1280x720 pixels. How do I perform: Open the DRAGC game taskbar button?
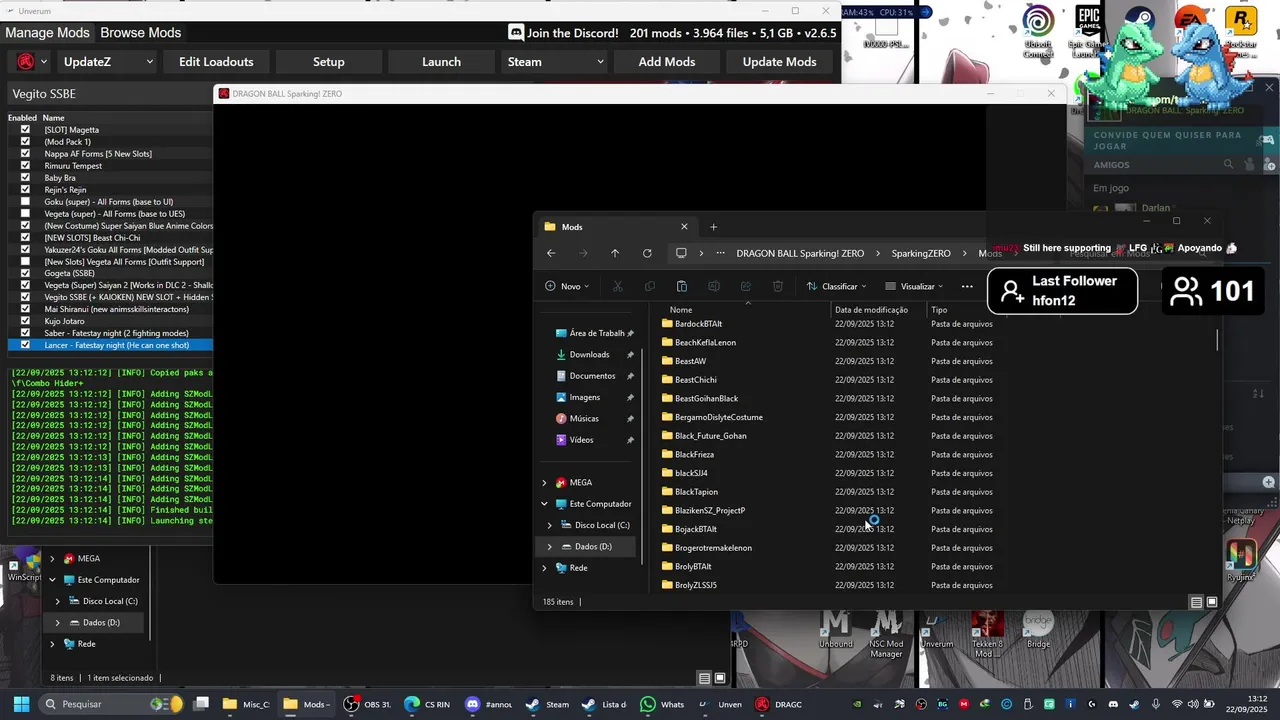779,704
